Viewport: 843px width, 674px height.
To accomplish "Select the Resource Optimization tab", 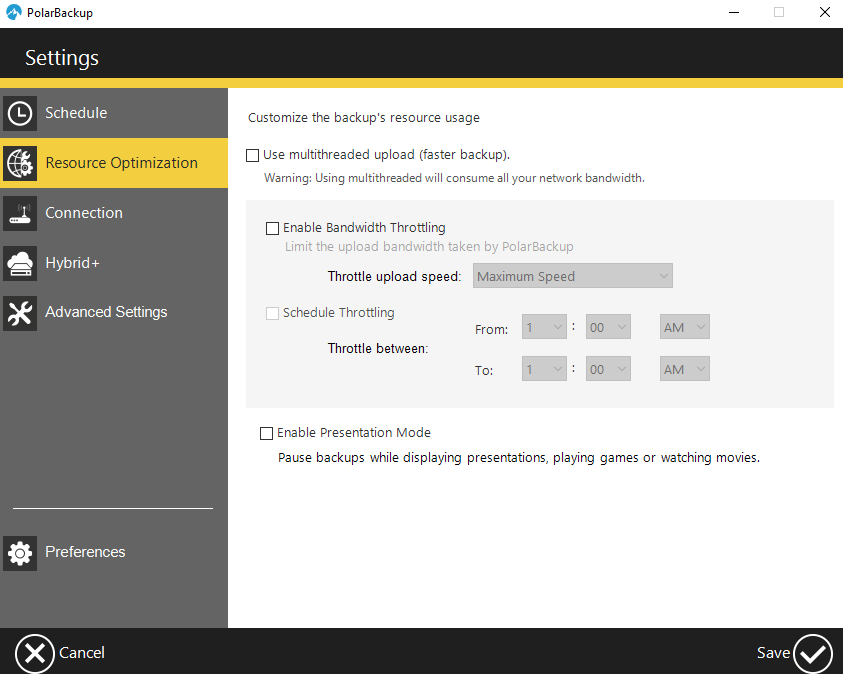I will [114, 163].
